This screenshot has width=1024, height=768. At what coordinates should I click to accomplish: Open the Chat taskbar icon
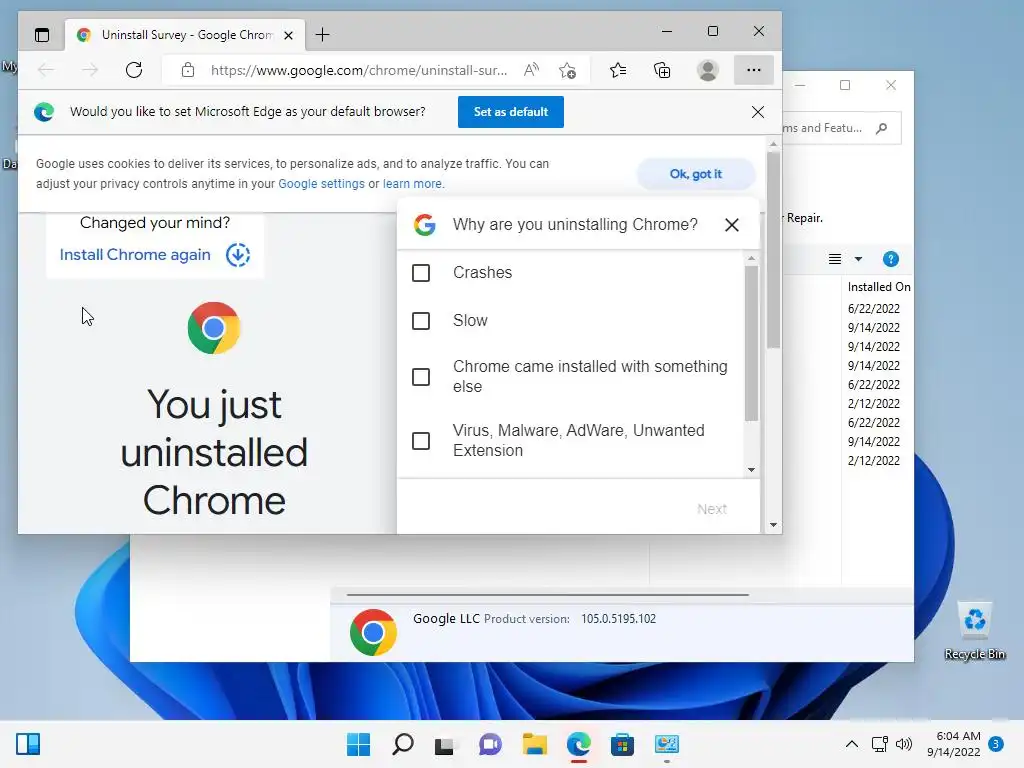(490, 744)
